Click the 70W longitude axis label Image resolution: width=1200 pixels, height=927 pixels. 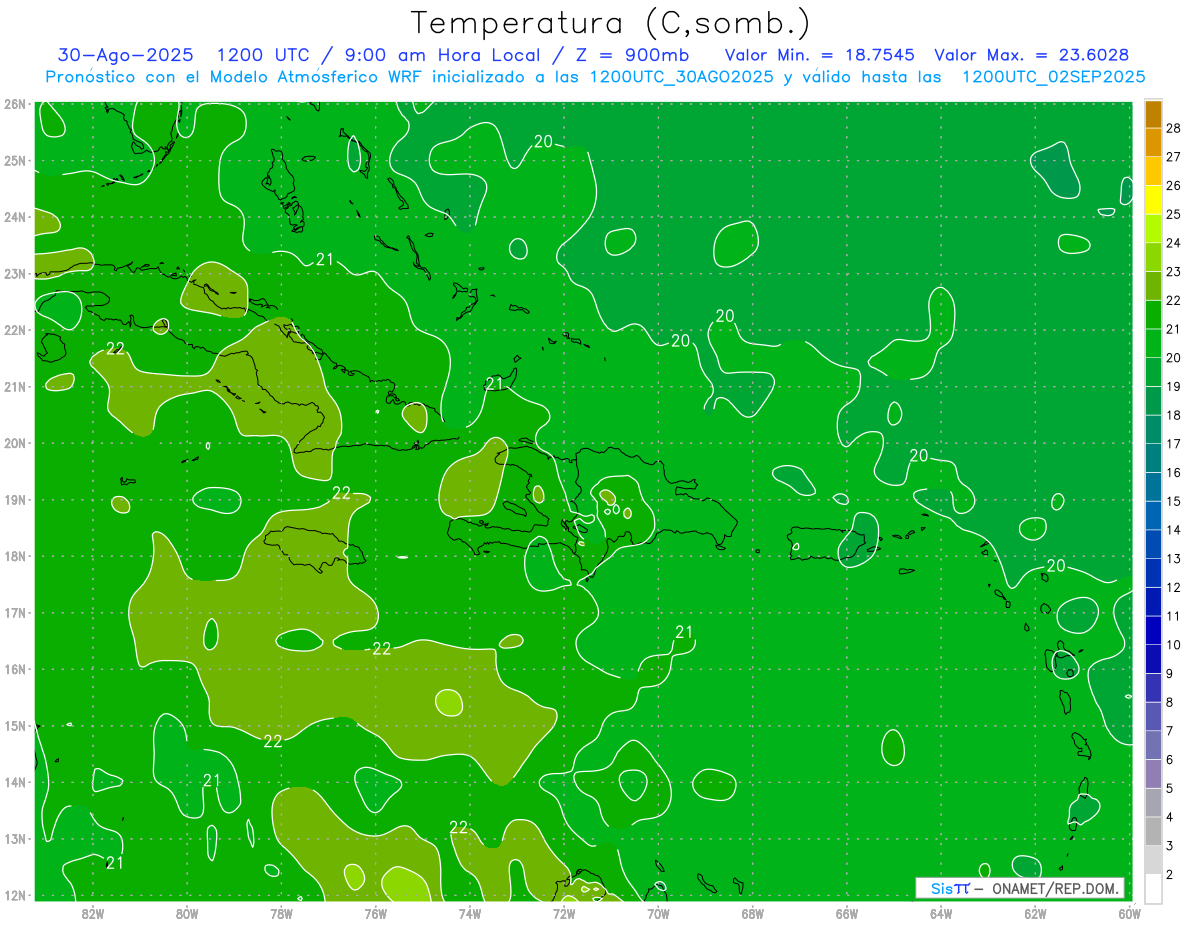click(658, 913)
